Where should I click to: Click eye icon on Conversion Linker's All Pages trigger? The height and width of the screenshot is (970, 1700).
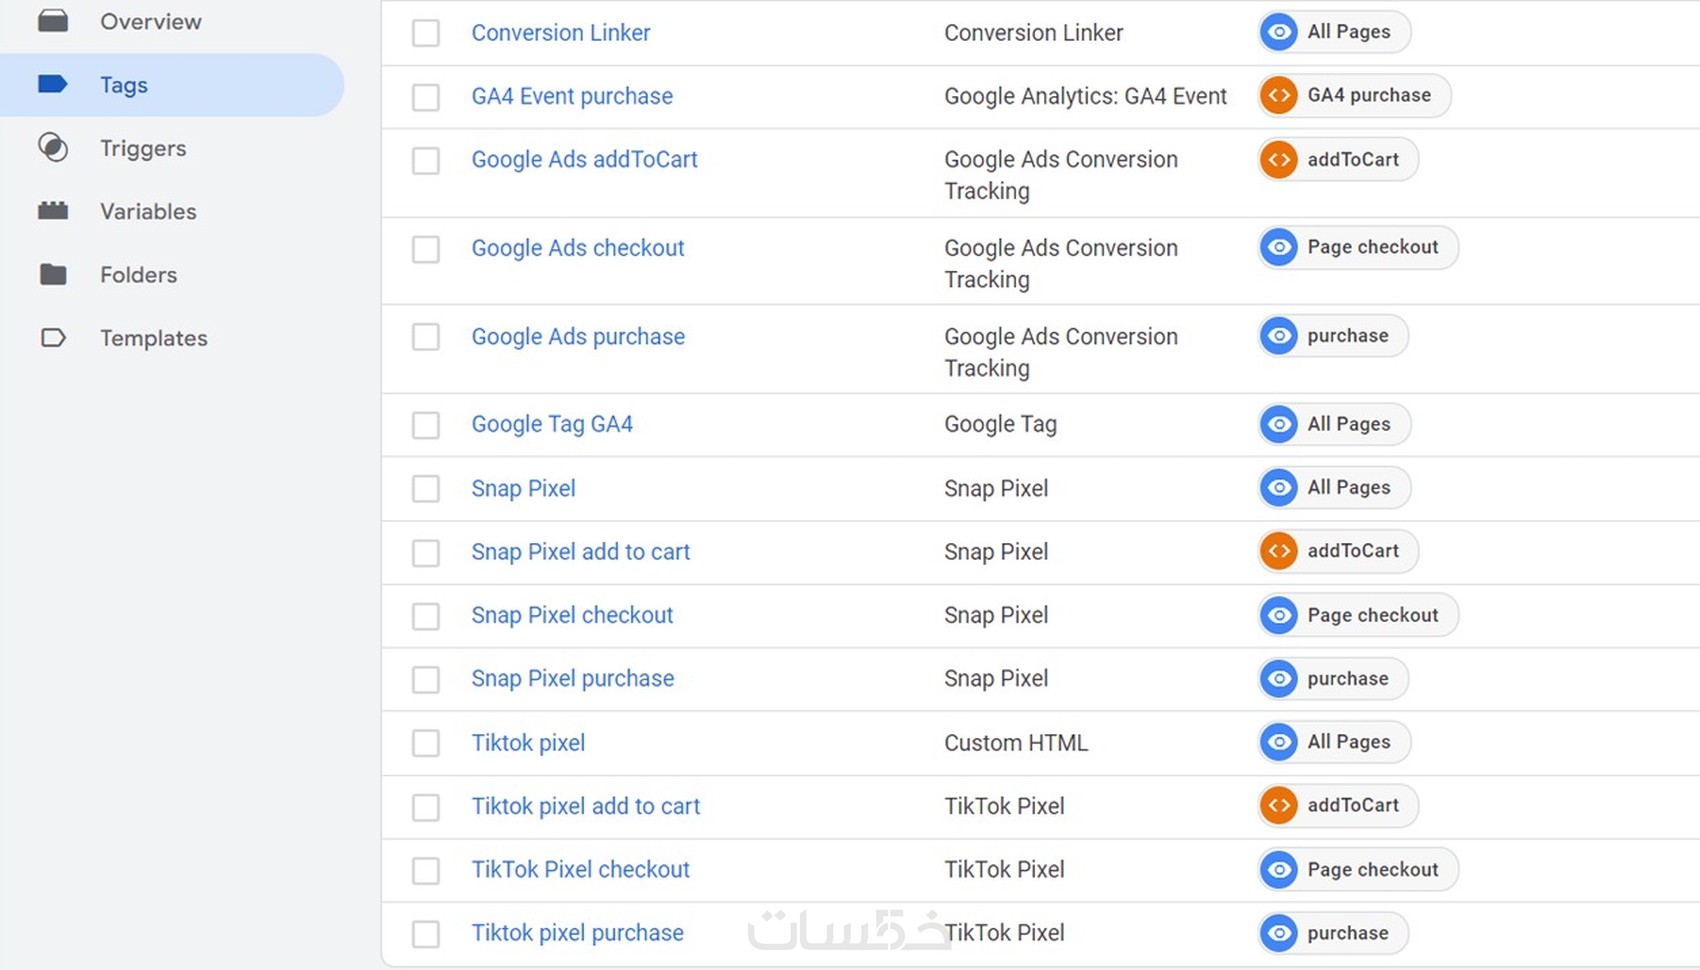pos(1279,32)
